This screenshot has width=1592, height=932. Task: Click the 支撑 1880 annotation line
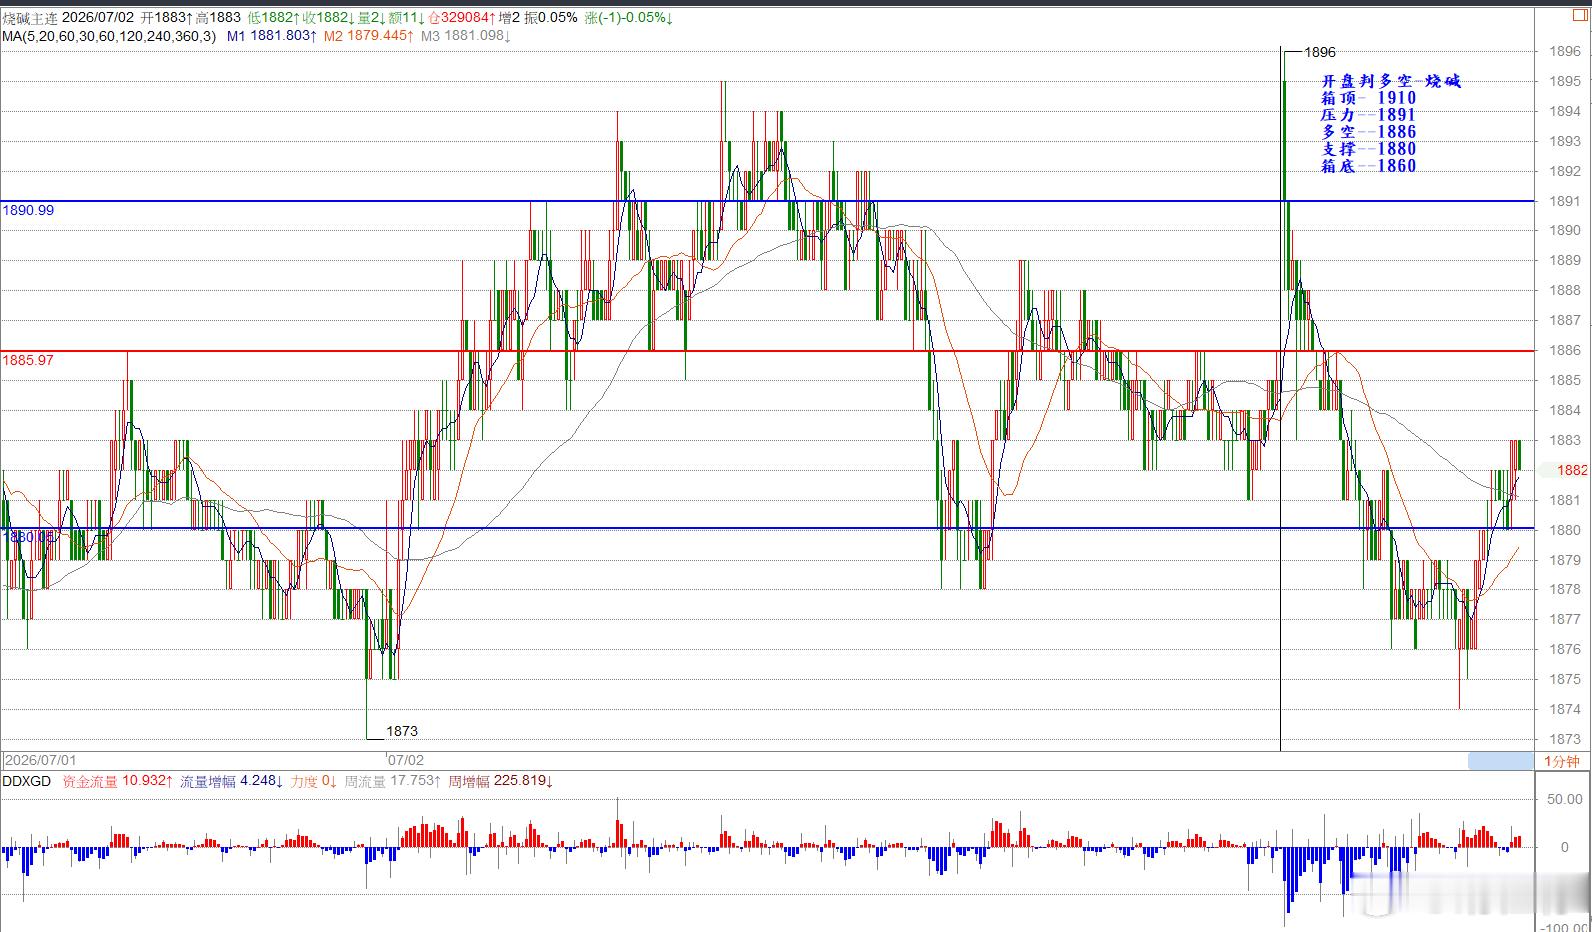coord(1369,149)
